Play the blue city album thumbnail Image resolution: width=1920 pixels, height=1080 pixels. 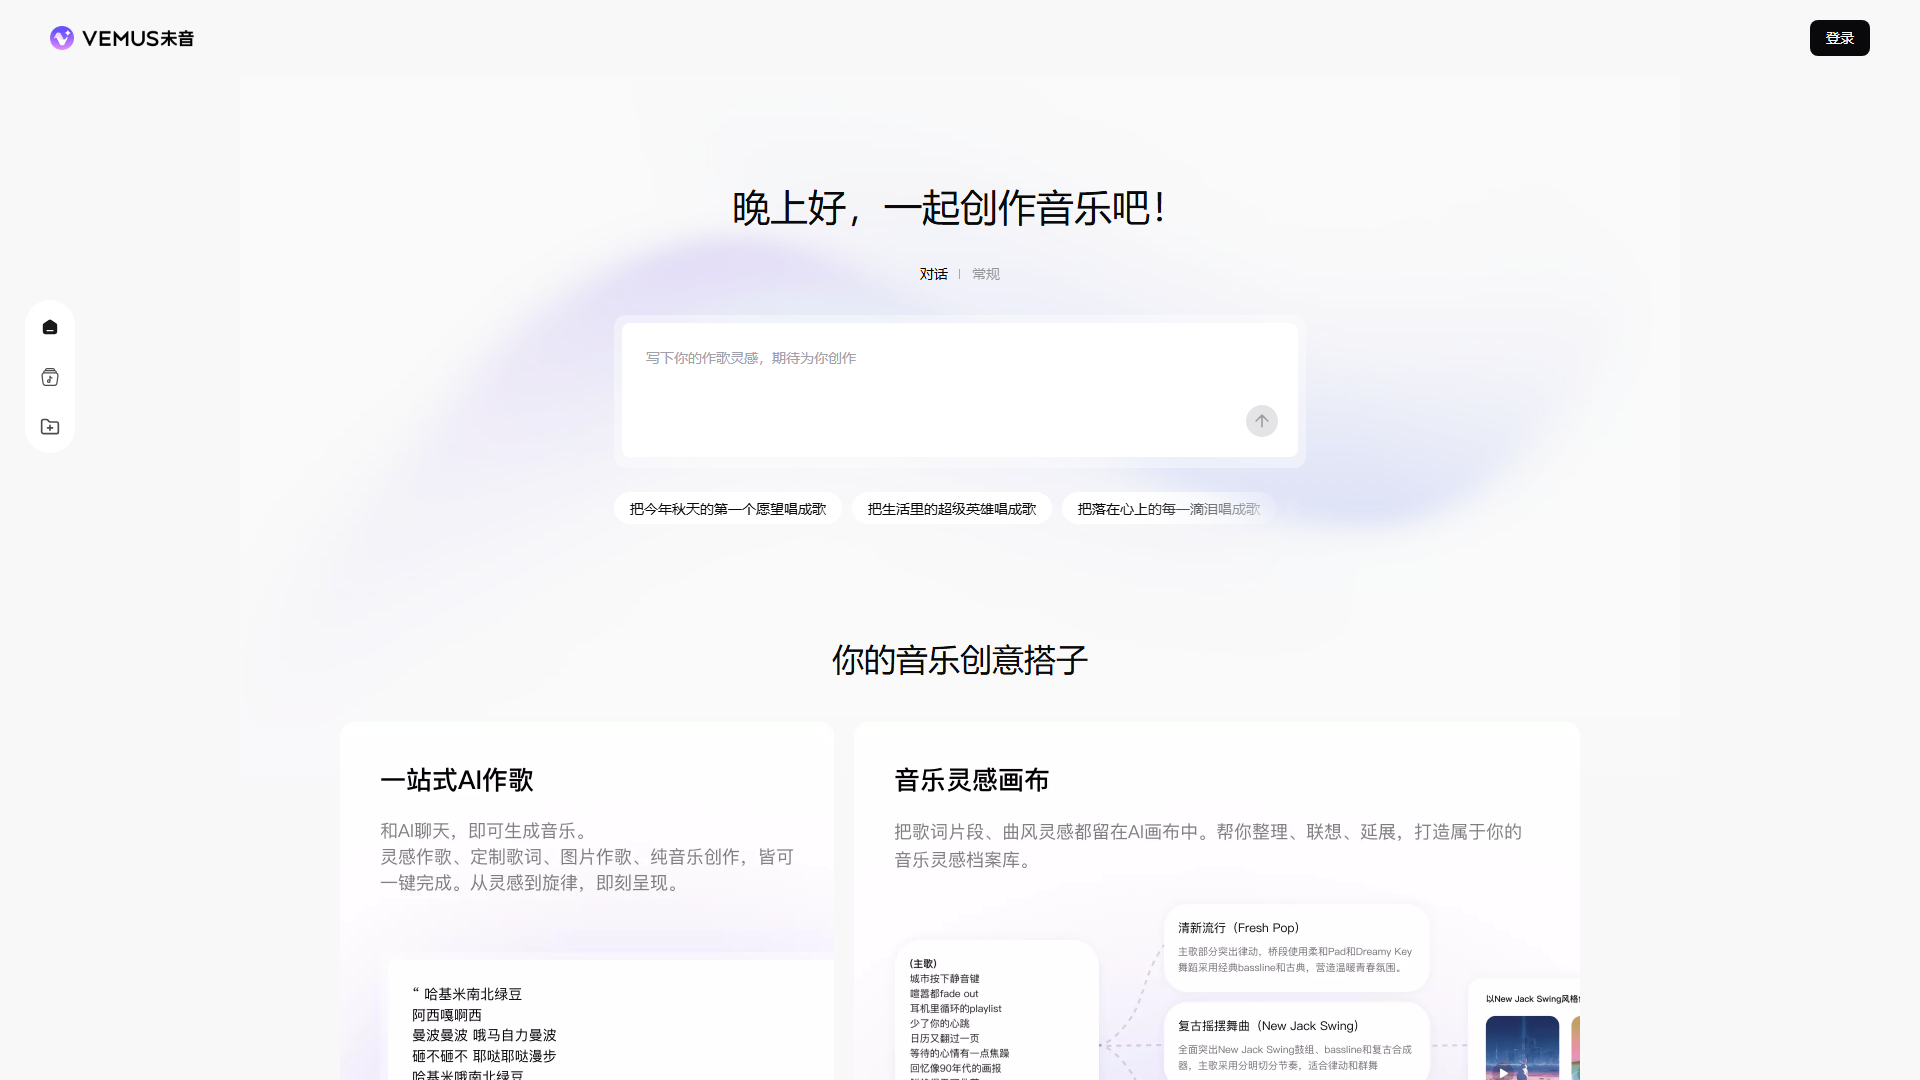(1522, 1048)
